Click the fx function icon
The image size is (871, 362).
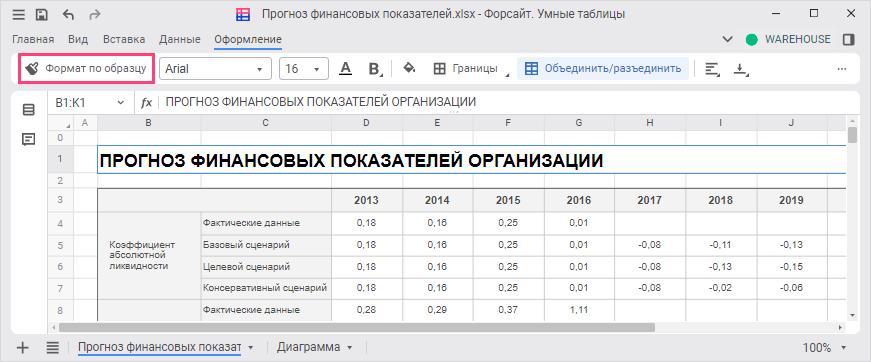coord(147,103)
